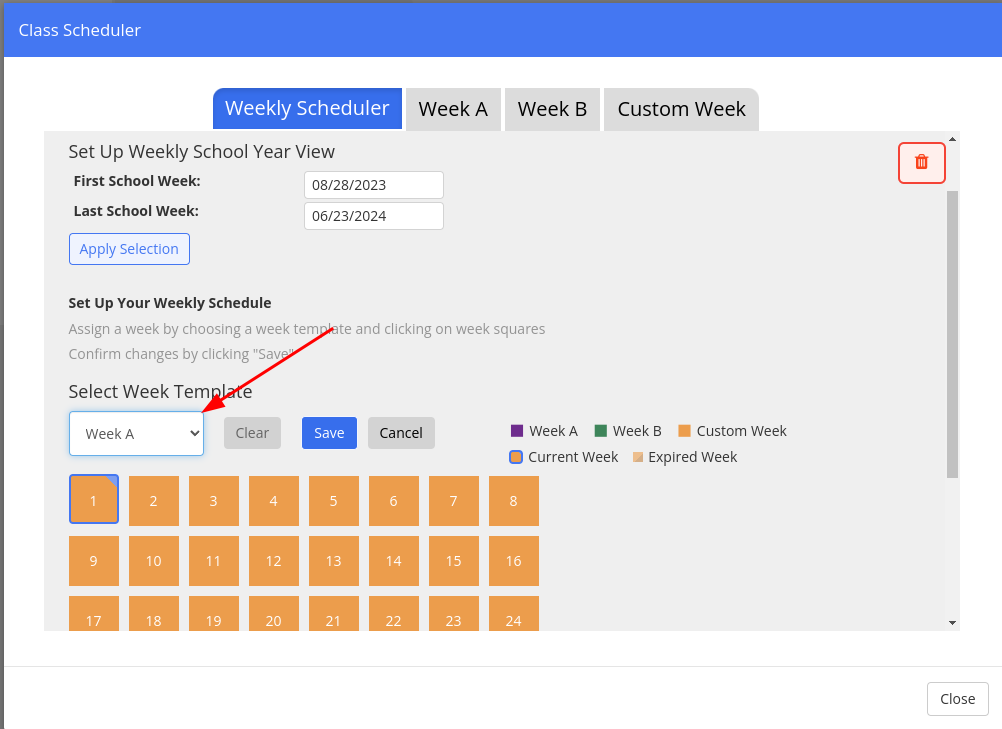Screen dimensions: 1002x729
Task: Click the Apply Selection button
Action: [129, 249]
